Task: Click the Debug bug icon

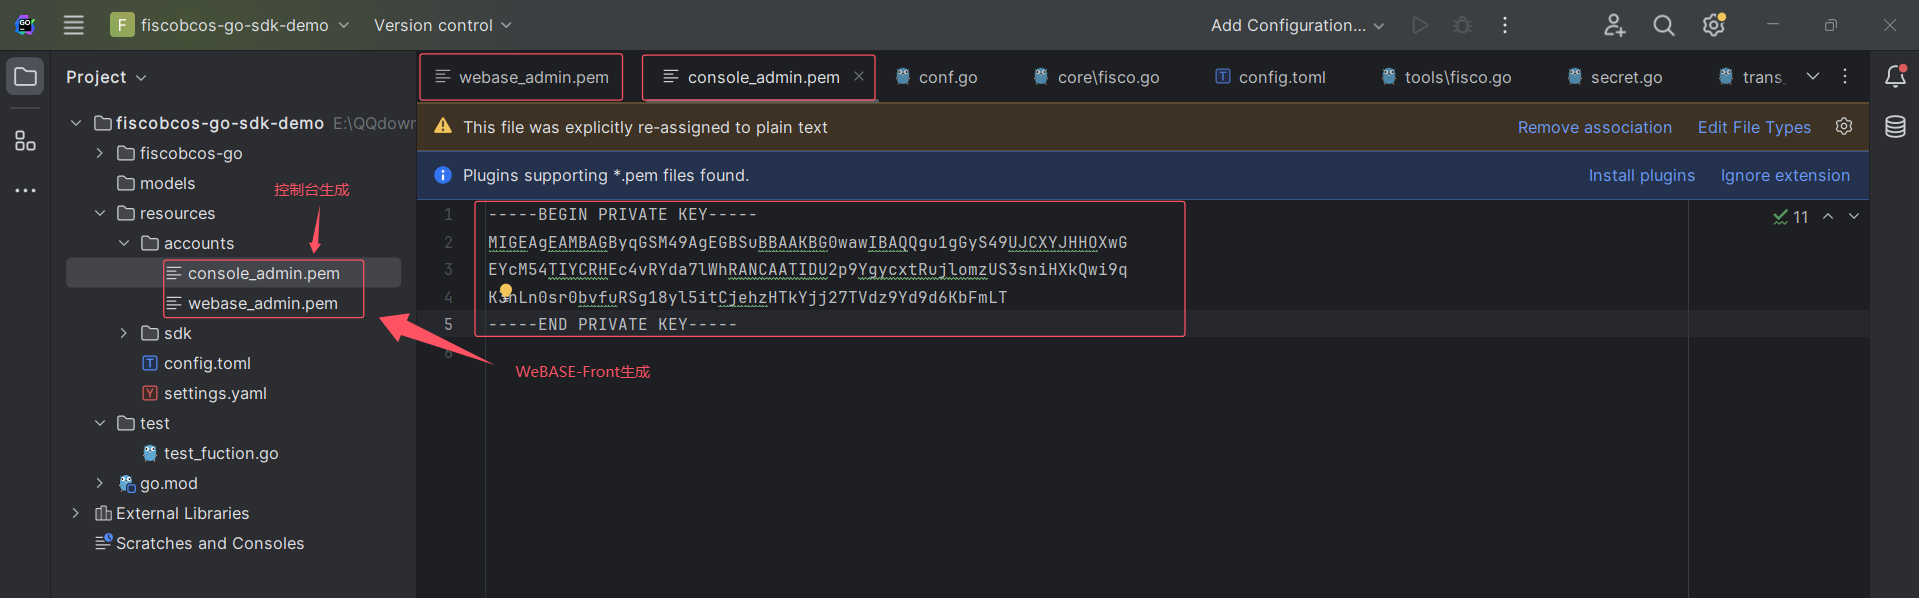Action: click(x=1462, y=25)
